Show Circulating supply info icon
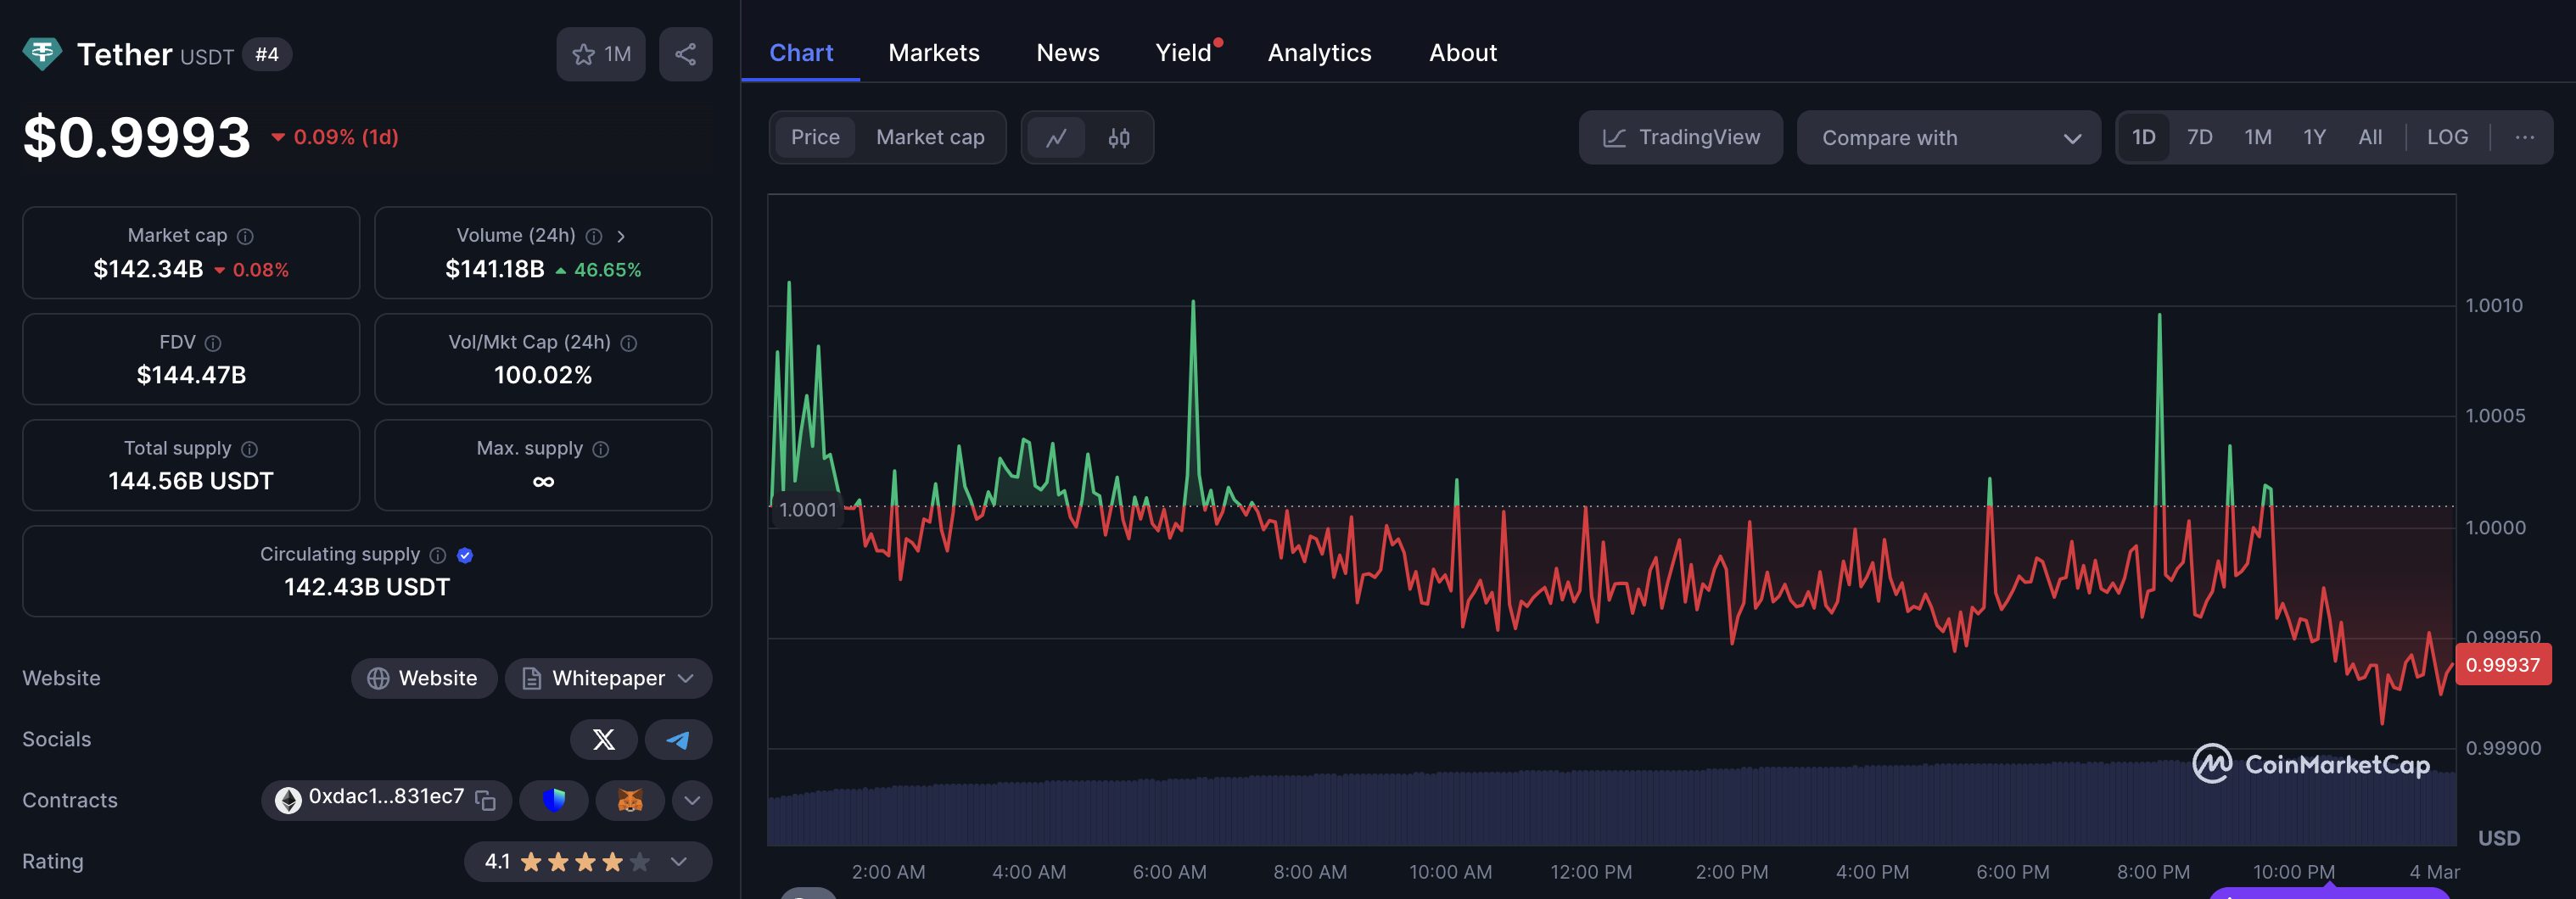 (438, 555)
